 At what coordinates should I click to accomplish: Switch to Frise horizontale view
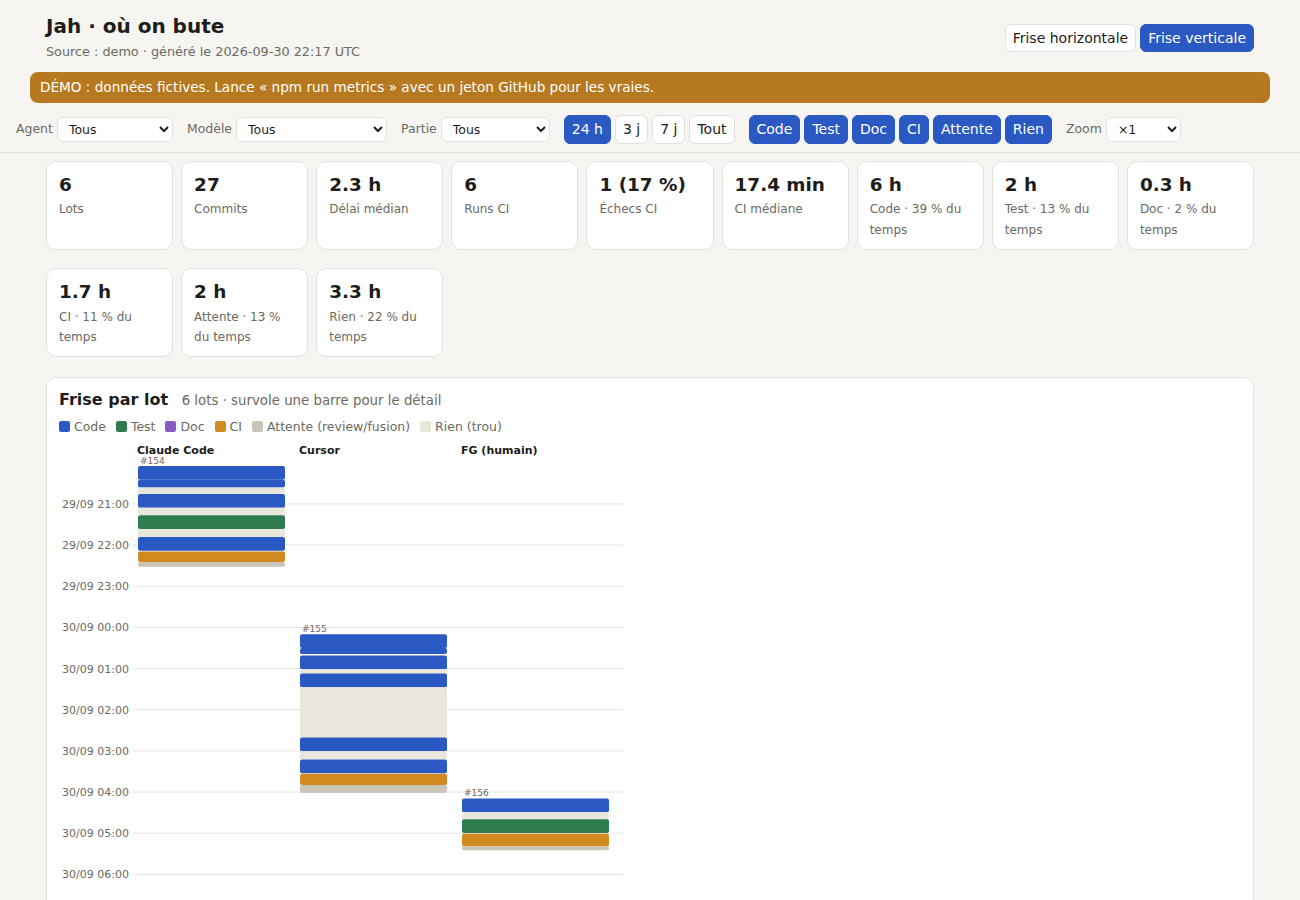click(1070, 38)
